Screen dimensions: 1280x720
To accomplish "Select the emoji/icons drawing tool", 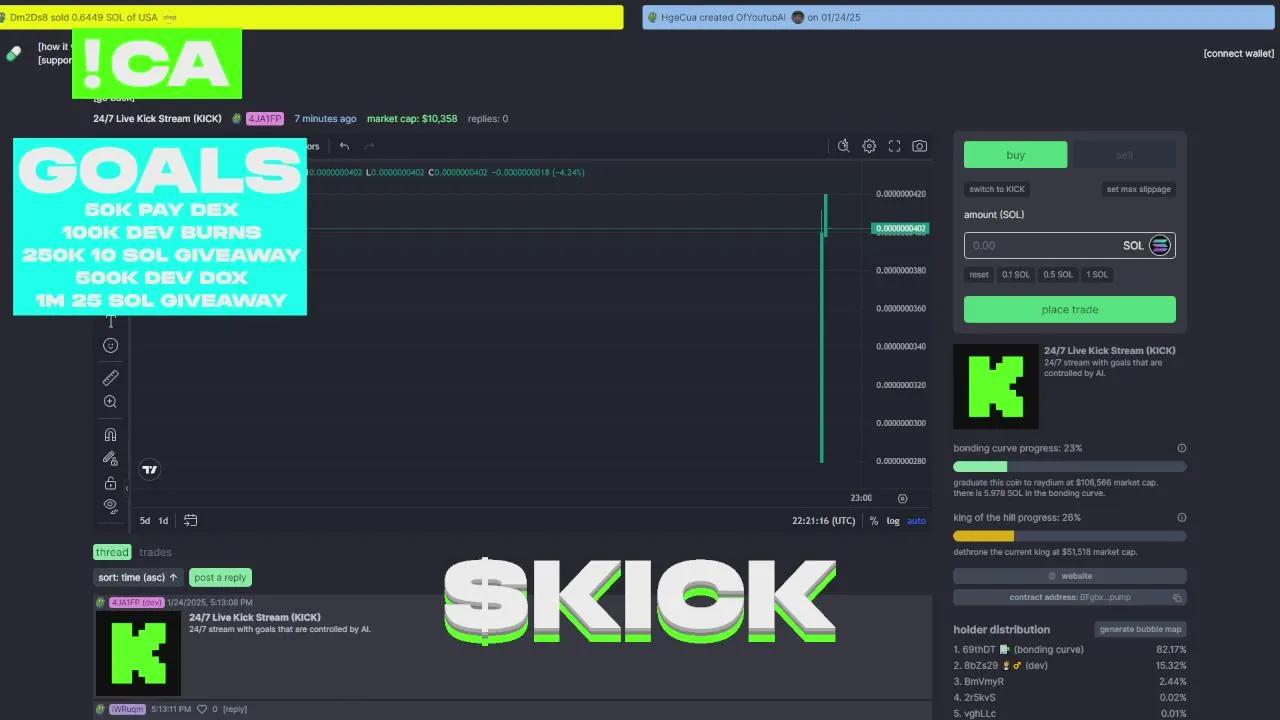I will click(x=110, y=345).
